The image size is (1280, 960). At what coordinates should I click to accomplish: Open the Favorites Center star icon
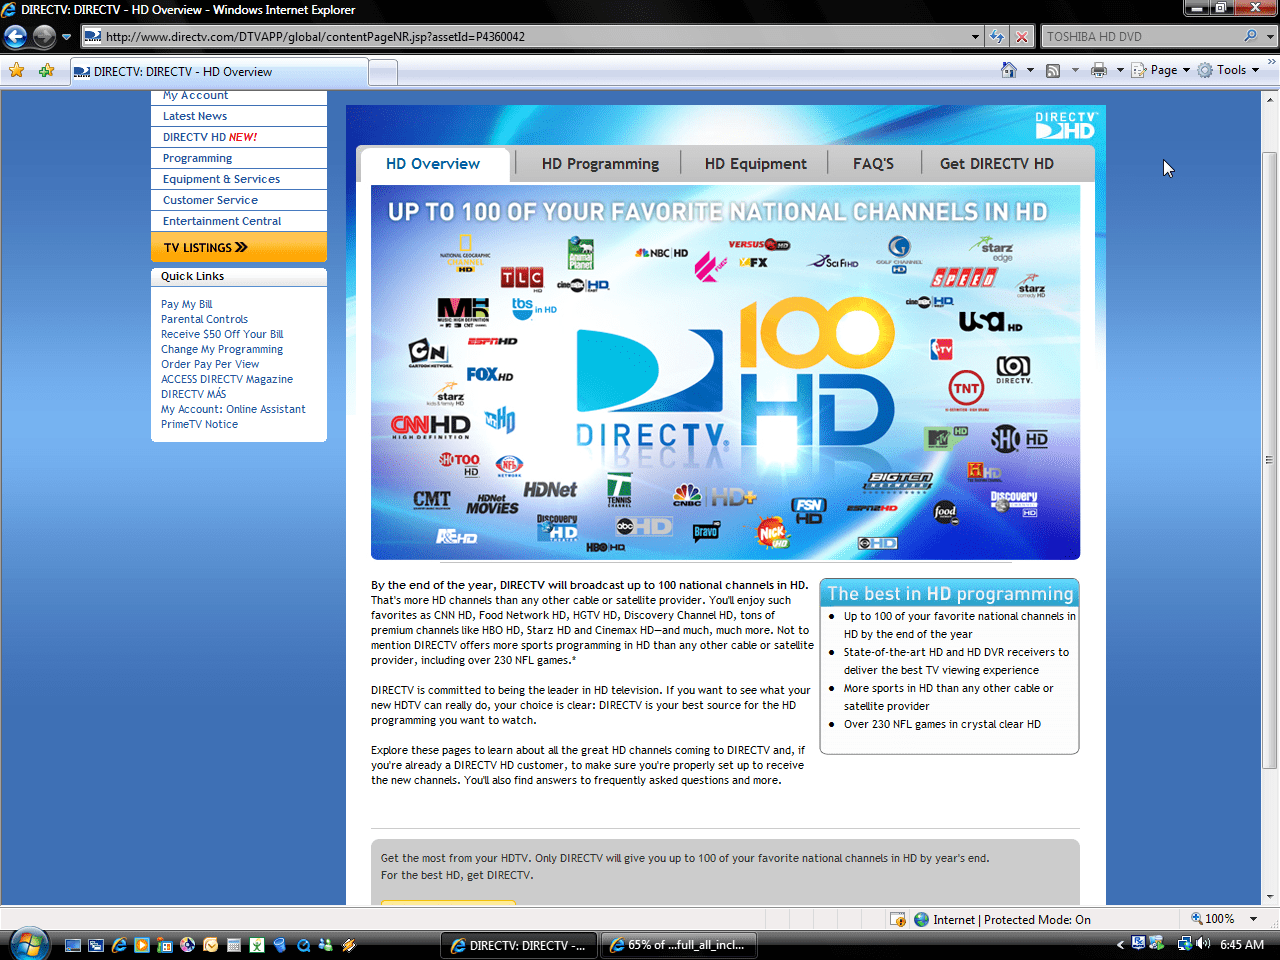[16, 70]
